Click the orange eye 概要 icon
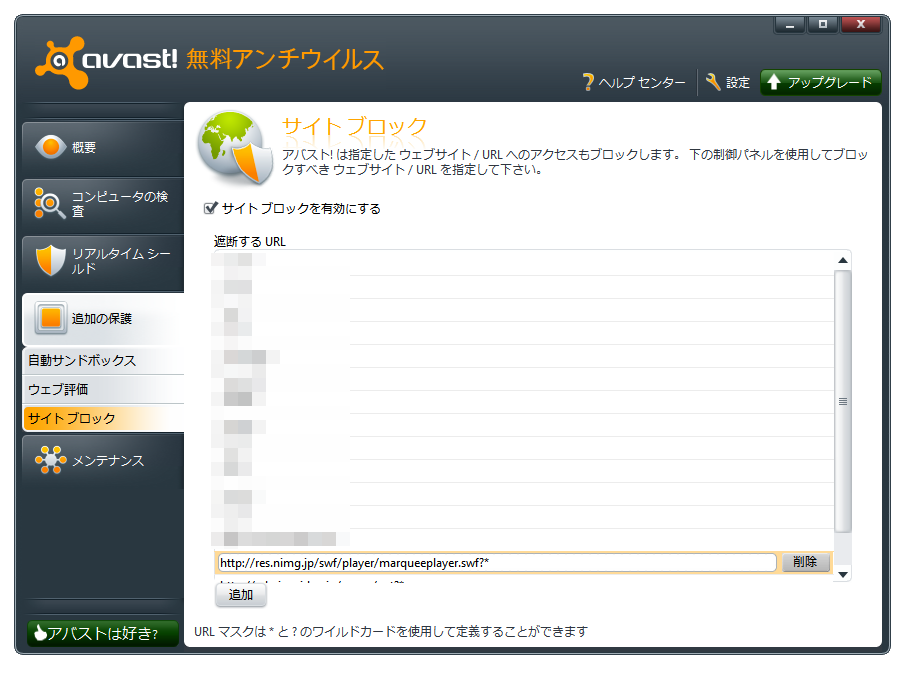 pos(50,147)
